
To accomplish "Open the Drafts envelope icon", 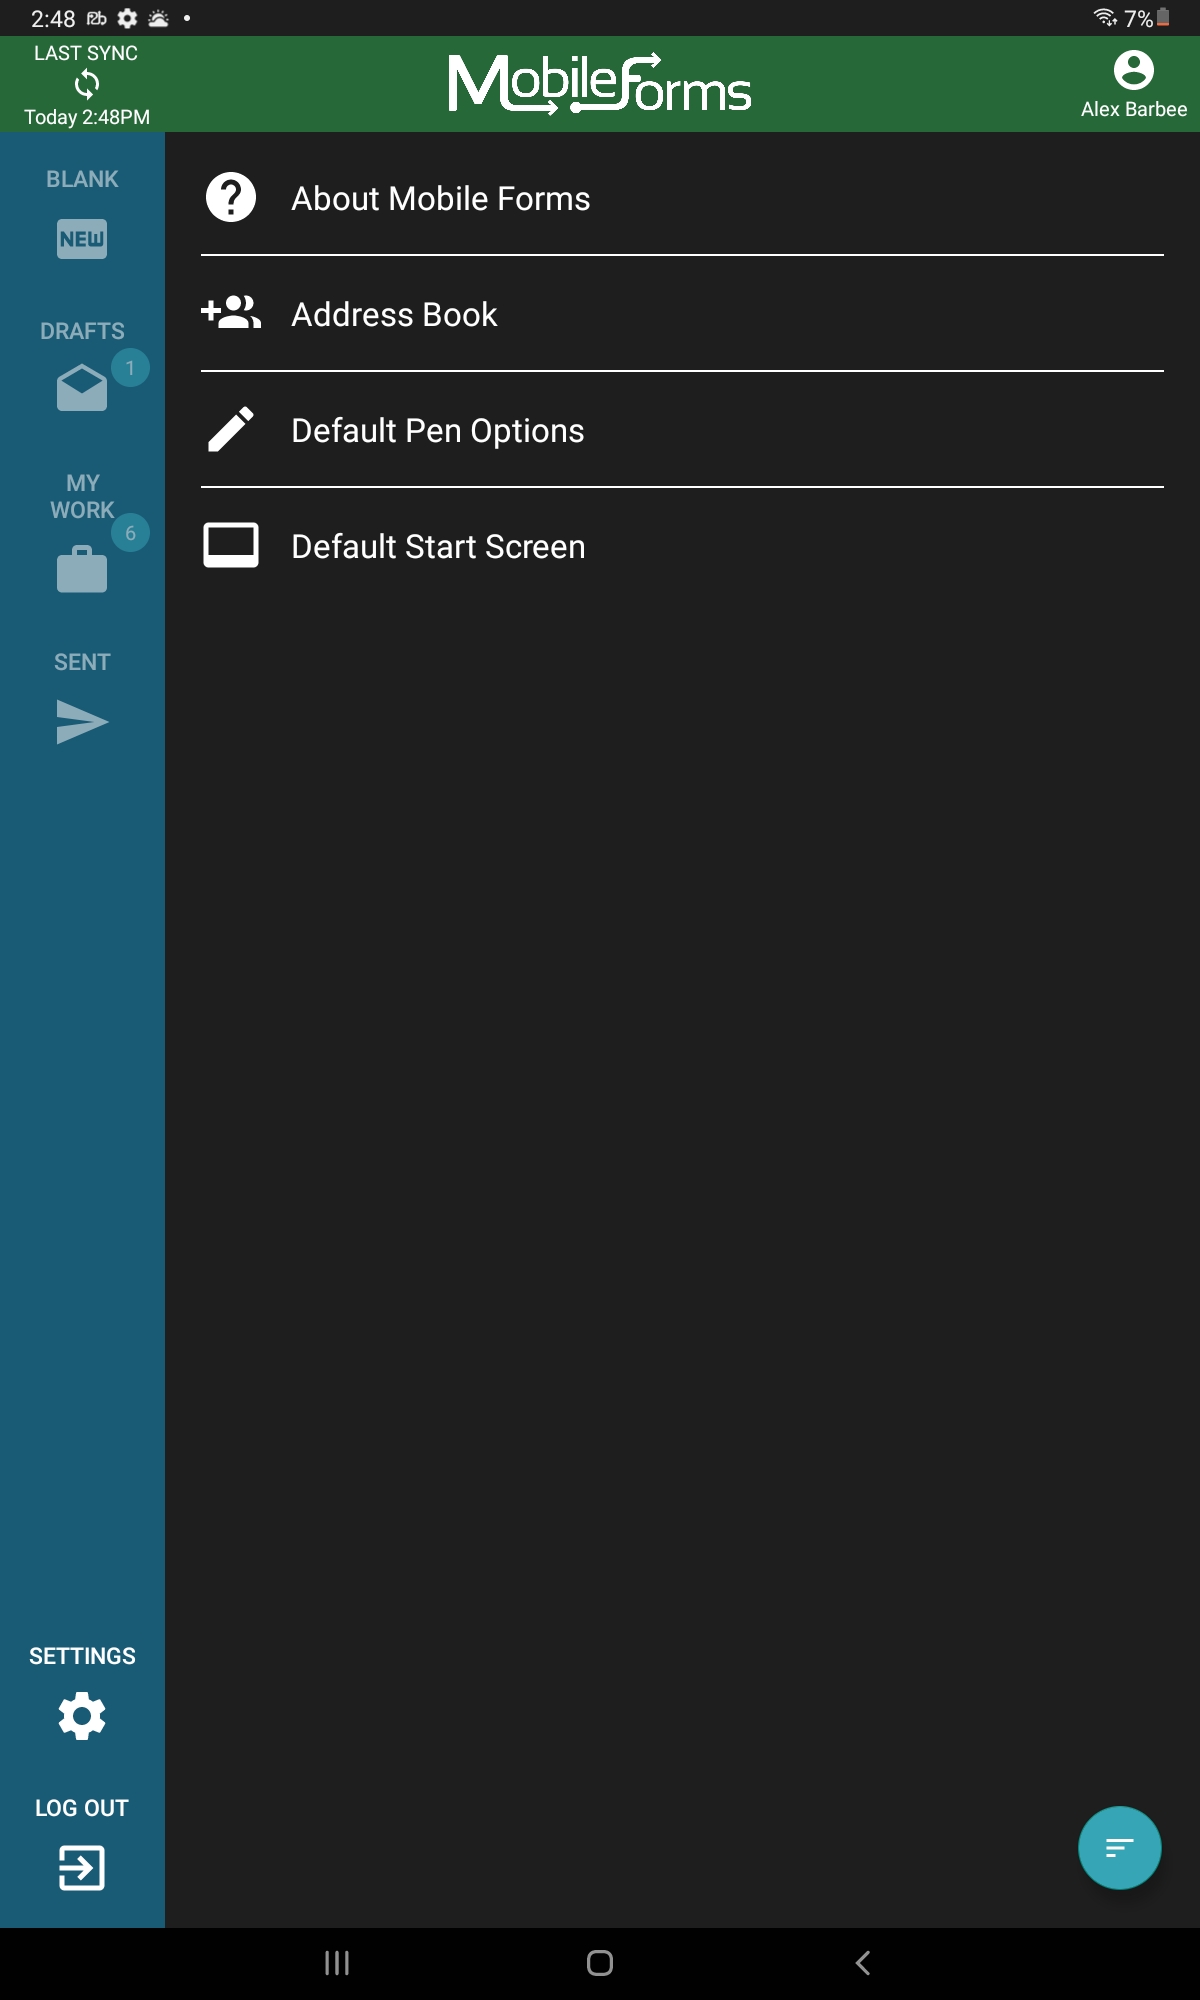I will pyautogui.click(x=82, y=388).
